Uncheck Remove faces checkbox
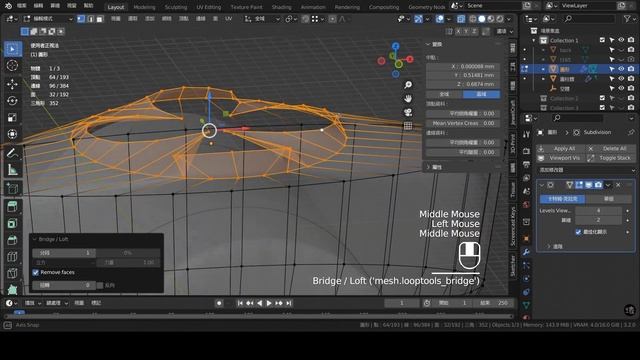Screen dimensions: 640x360 pyautogui.click(x=36, y=272)
